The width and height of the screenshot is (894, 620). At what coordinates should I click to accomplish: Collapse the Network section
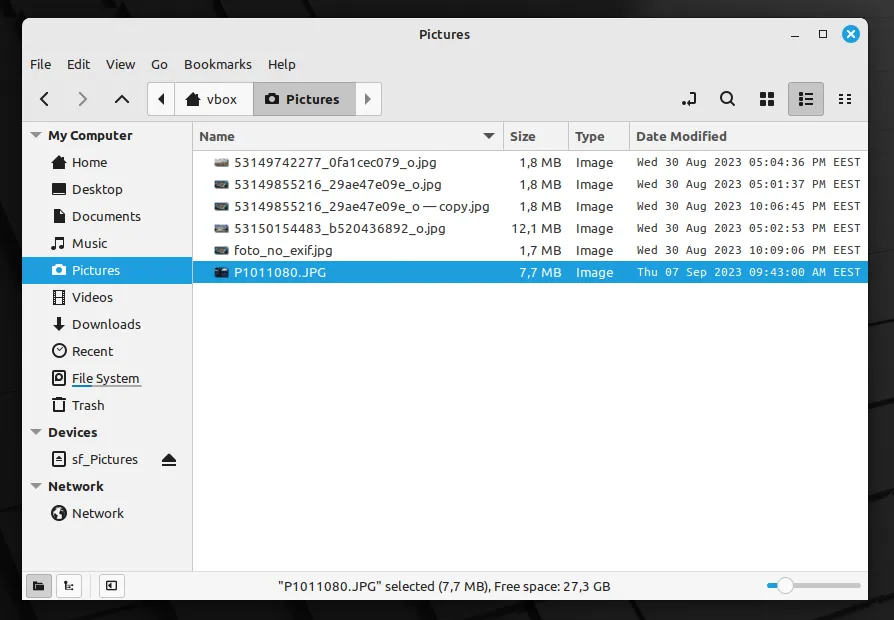pyautogui.click(x=36, y=487)
